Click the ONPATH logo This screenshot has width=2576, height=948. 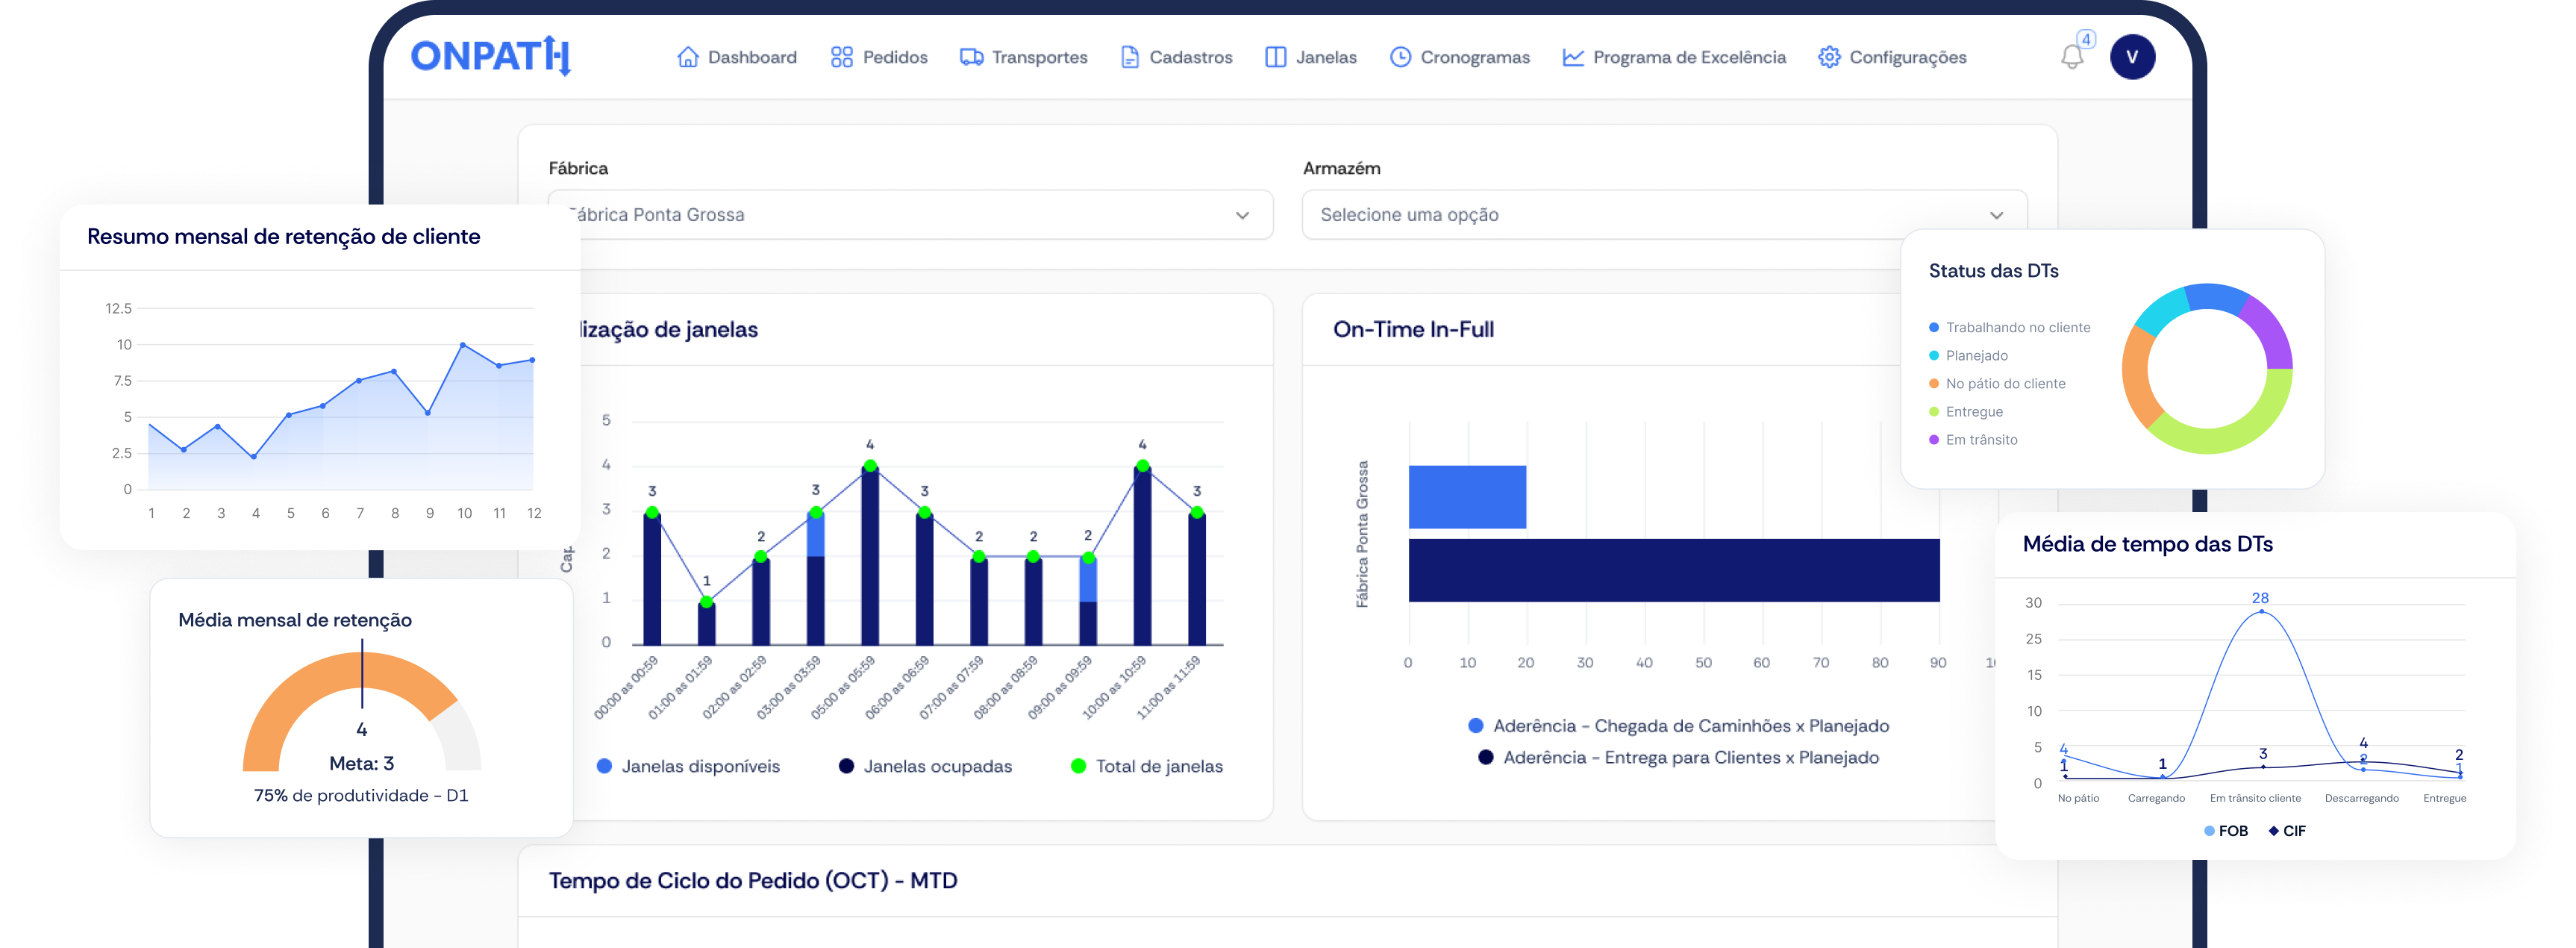[x=491, y=56]
